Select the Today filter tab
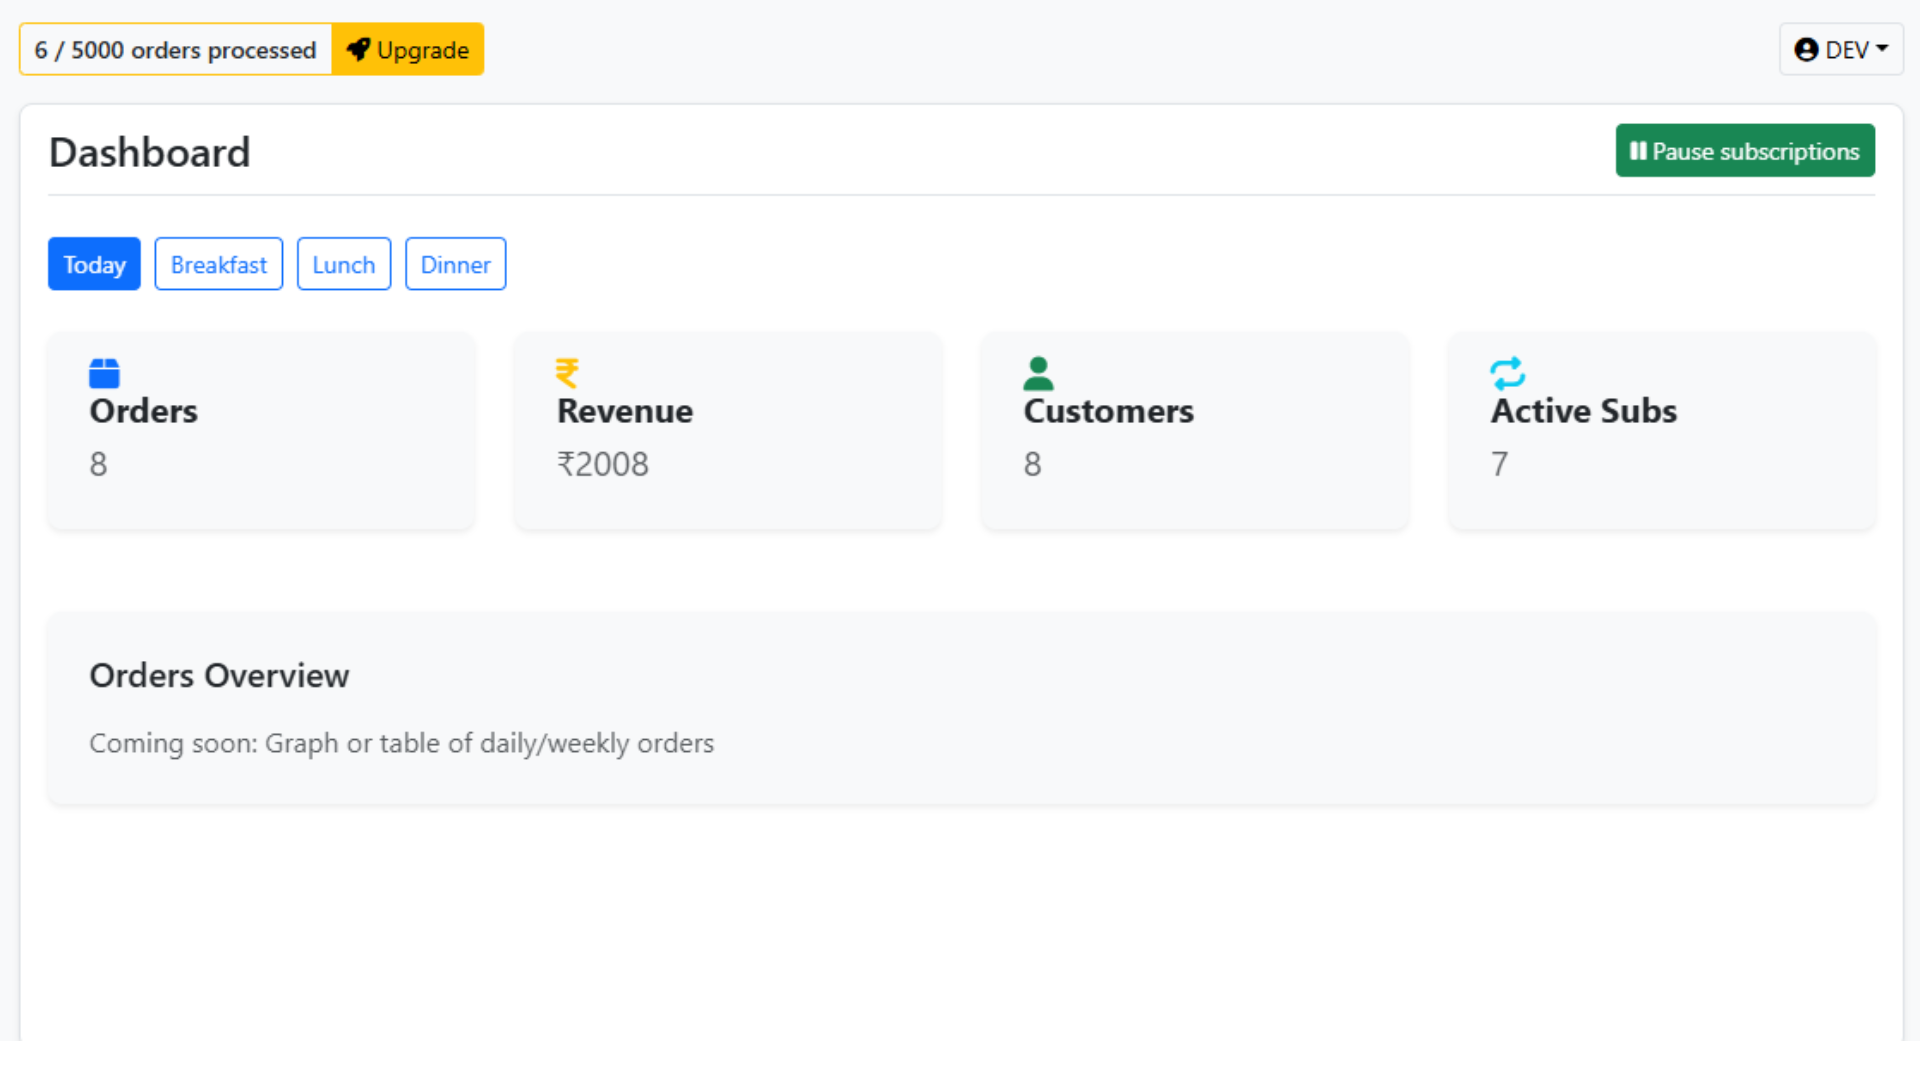This screenshot has height=1080, width=1920. pyautogui.click(x=94, y=264)
